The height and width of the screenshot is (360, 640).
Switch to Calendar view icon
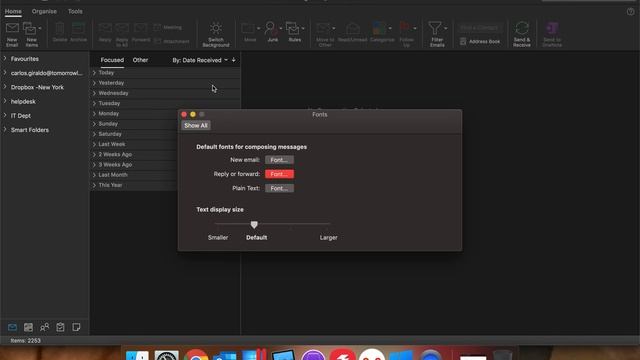[x=28, y=327]
